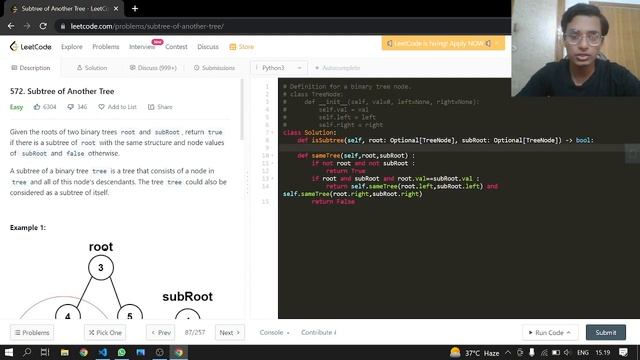This screenshot has width=640, height=360.
Task: Click the code editor line 9
Action: [459, 148]
